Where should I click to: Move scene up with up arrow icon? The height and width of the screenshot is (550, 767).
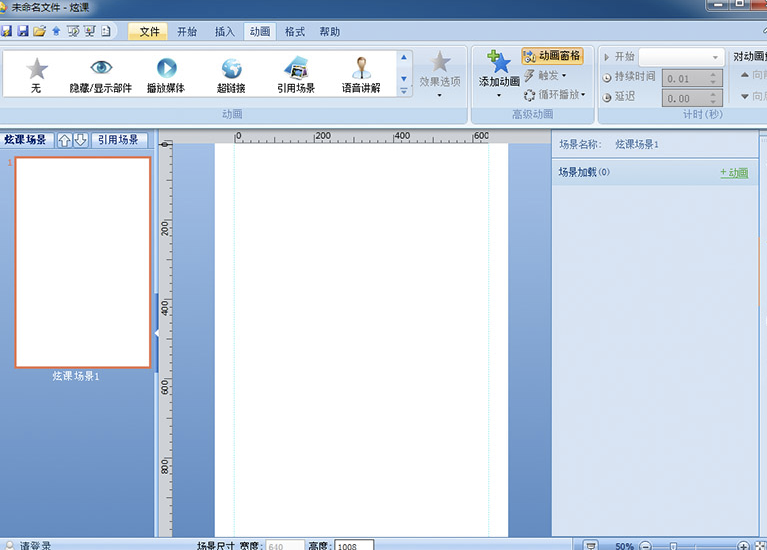[x=65, y=140]
